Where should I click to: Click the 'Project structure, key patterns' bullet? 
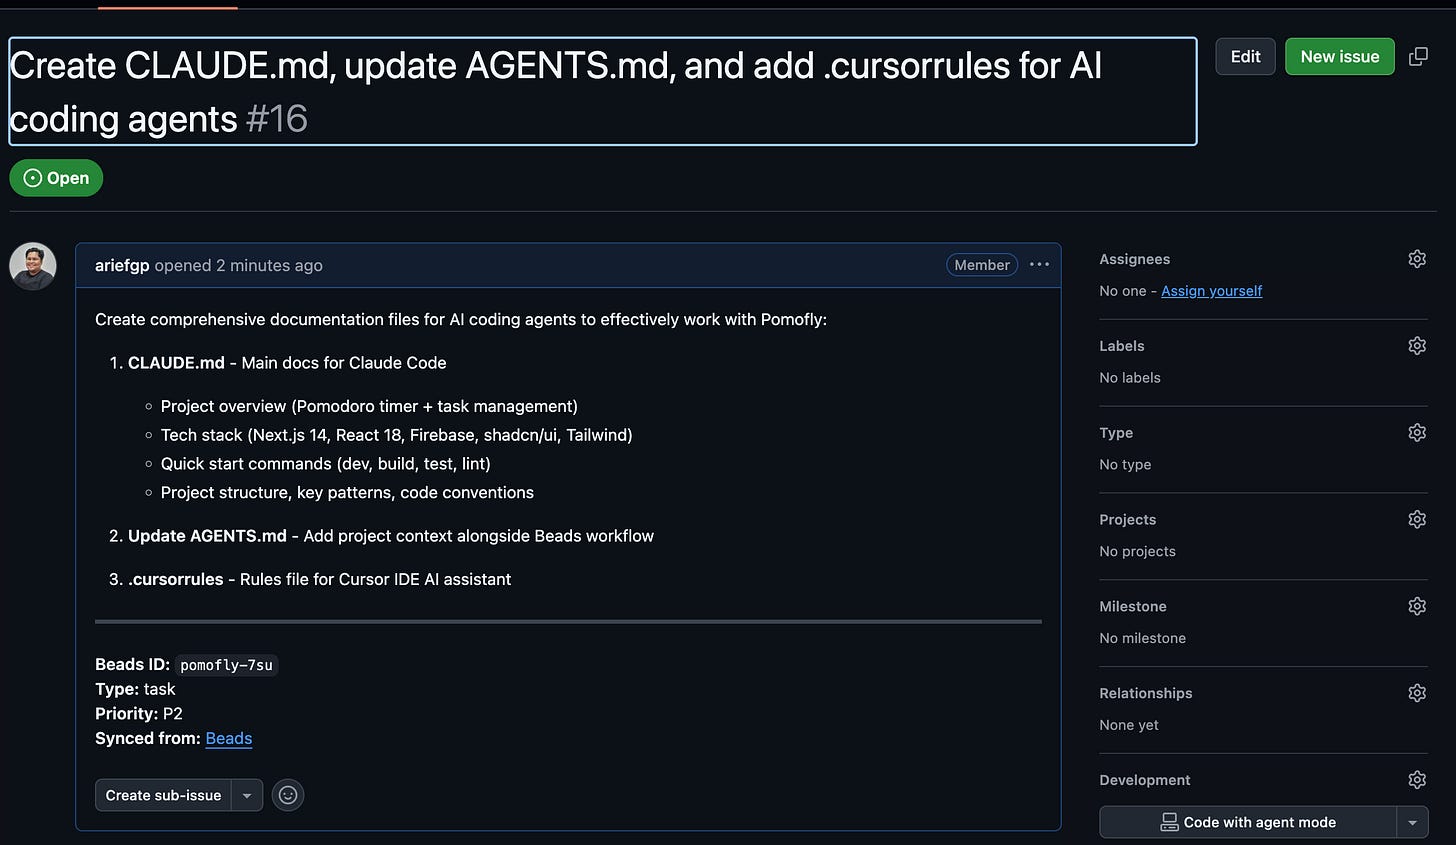pos(347,493)
